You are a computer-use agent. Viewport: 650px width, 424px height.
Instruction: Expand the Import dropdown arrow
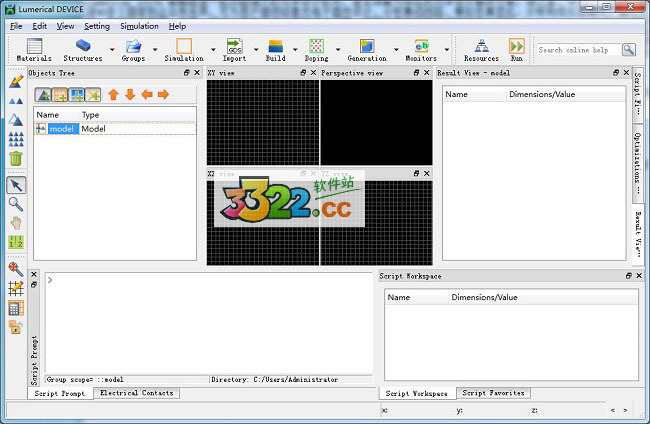256,50
